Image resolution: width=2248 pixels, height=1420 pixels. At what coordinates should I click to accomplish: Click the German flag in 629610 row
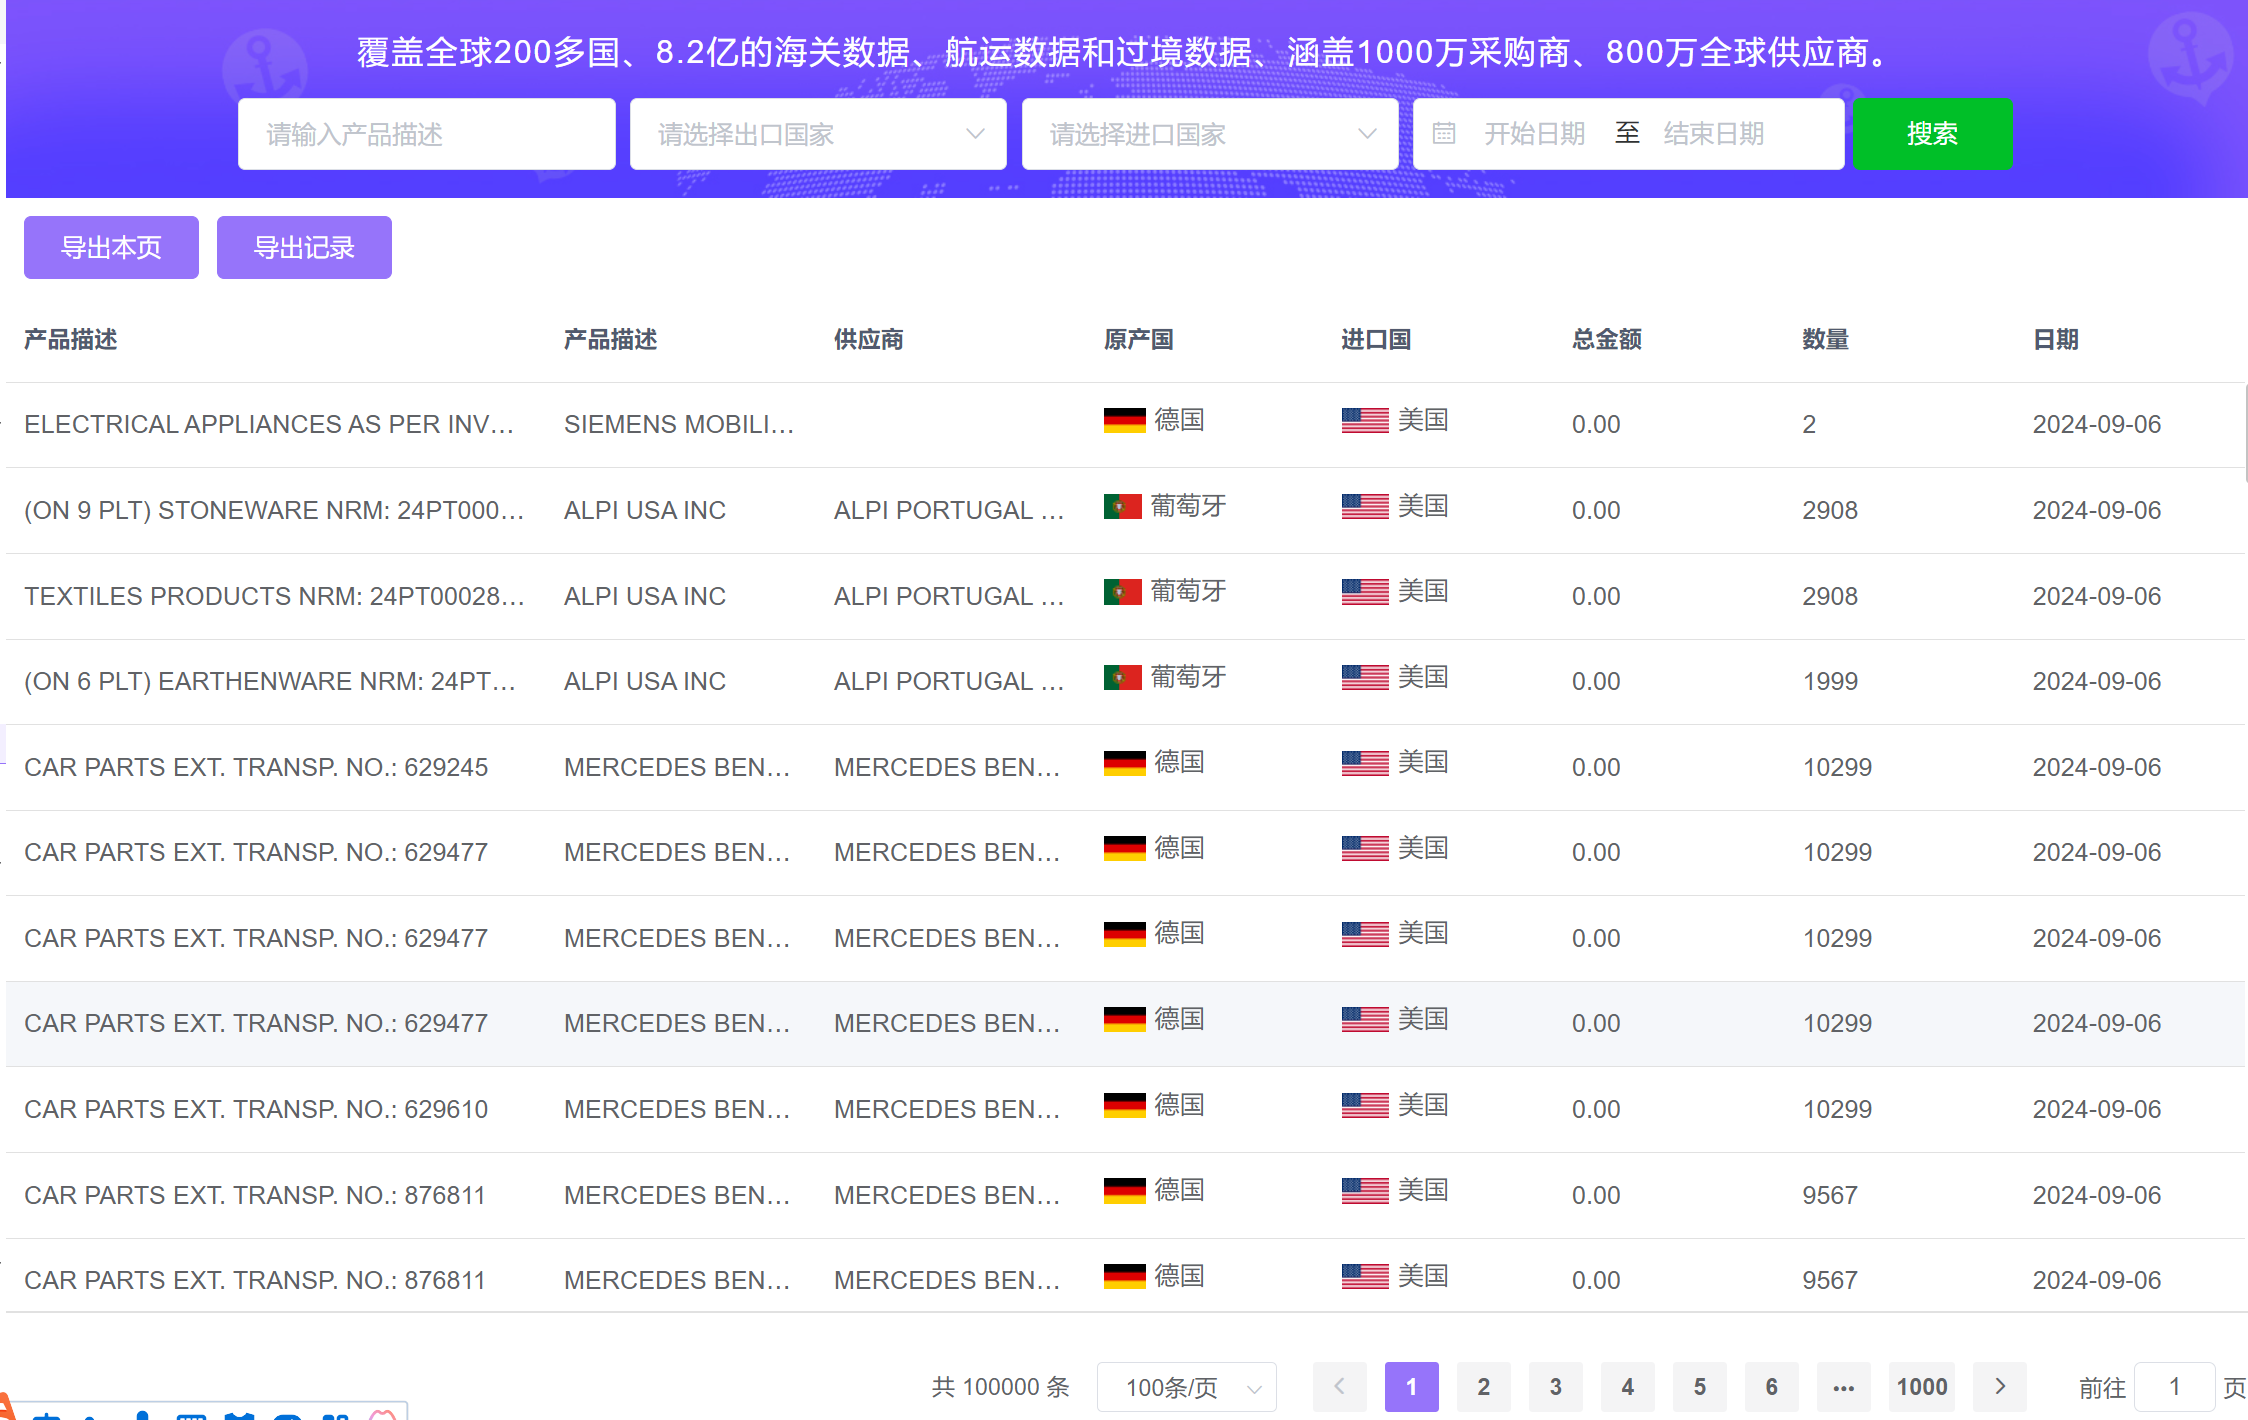pos(1124,1106)
